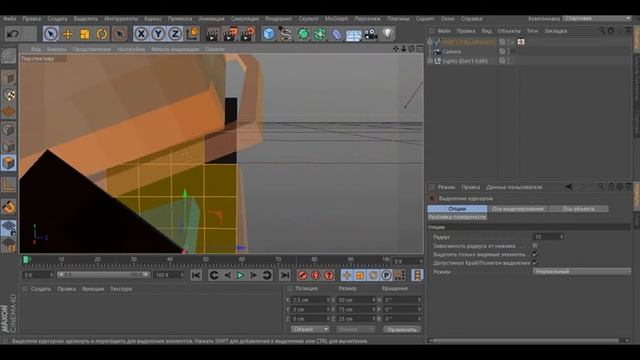Activate the Move tool
640x360 pixels.
pos(68,34)
